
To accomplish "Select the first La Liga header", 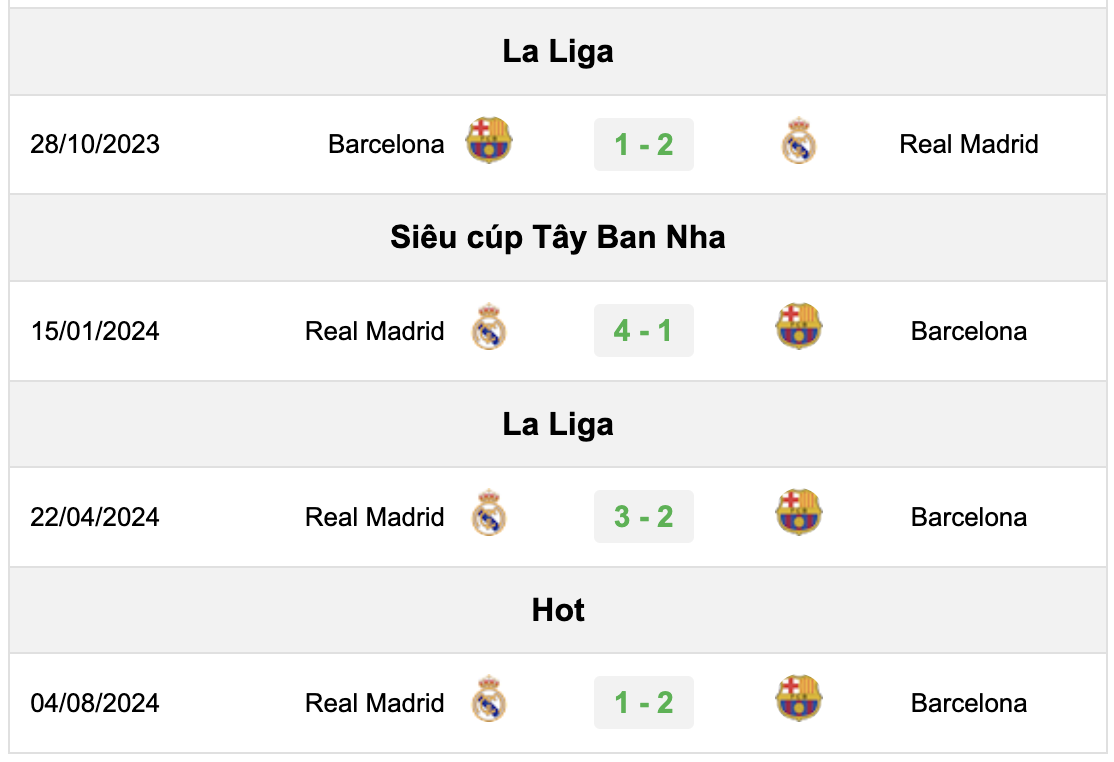I will click(x=558, y=52).
